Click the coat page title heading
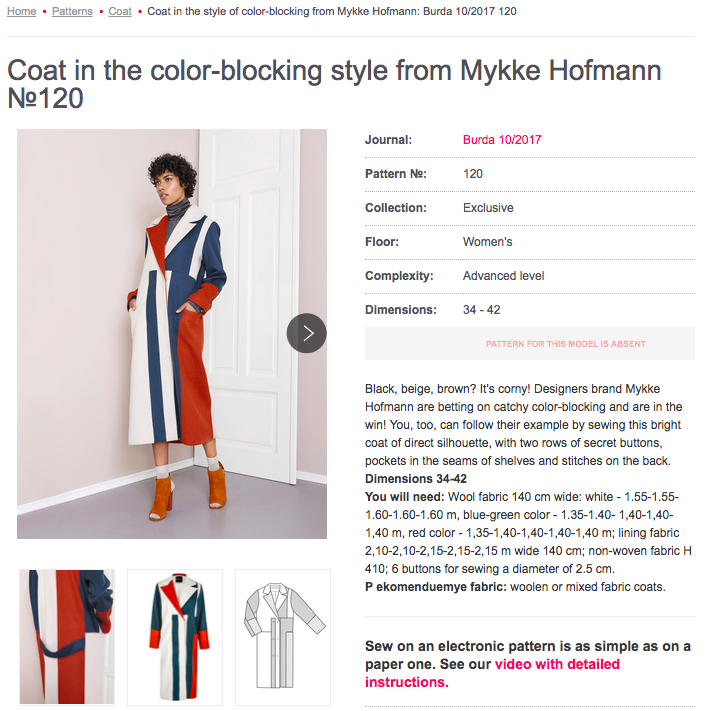The width and height of the screenshot is (705, 711). [x=334, y=84]
